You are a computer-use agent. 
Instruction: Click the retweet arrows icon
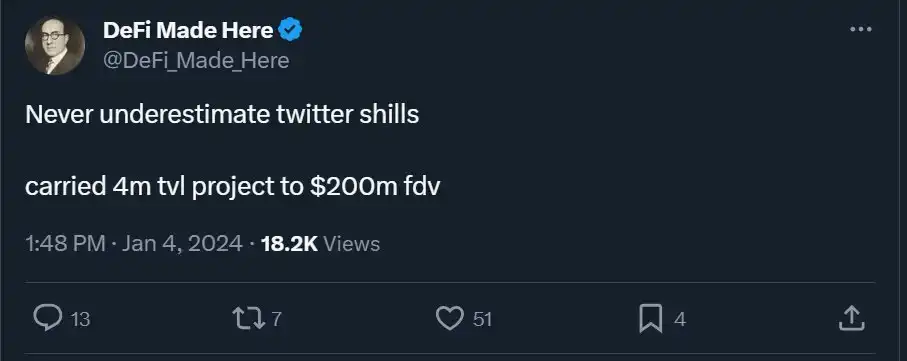point(247,318)
